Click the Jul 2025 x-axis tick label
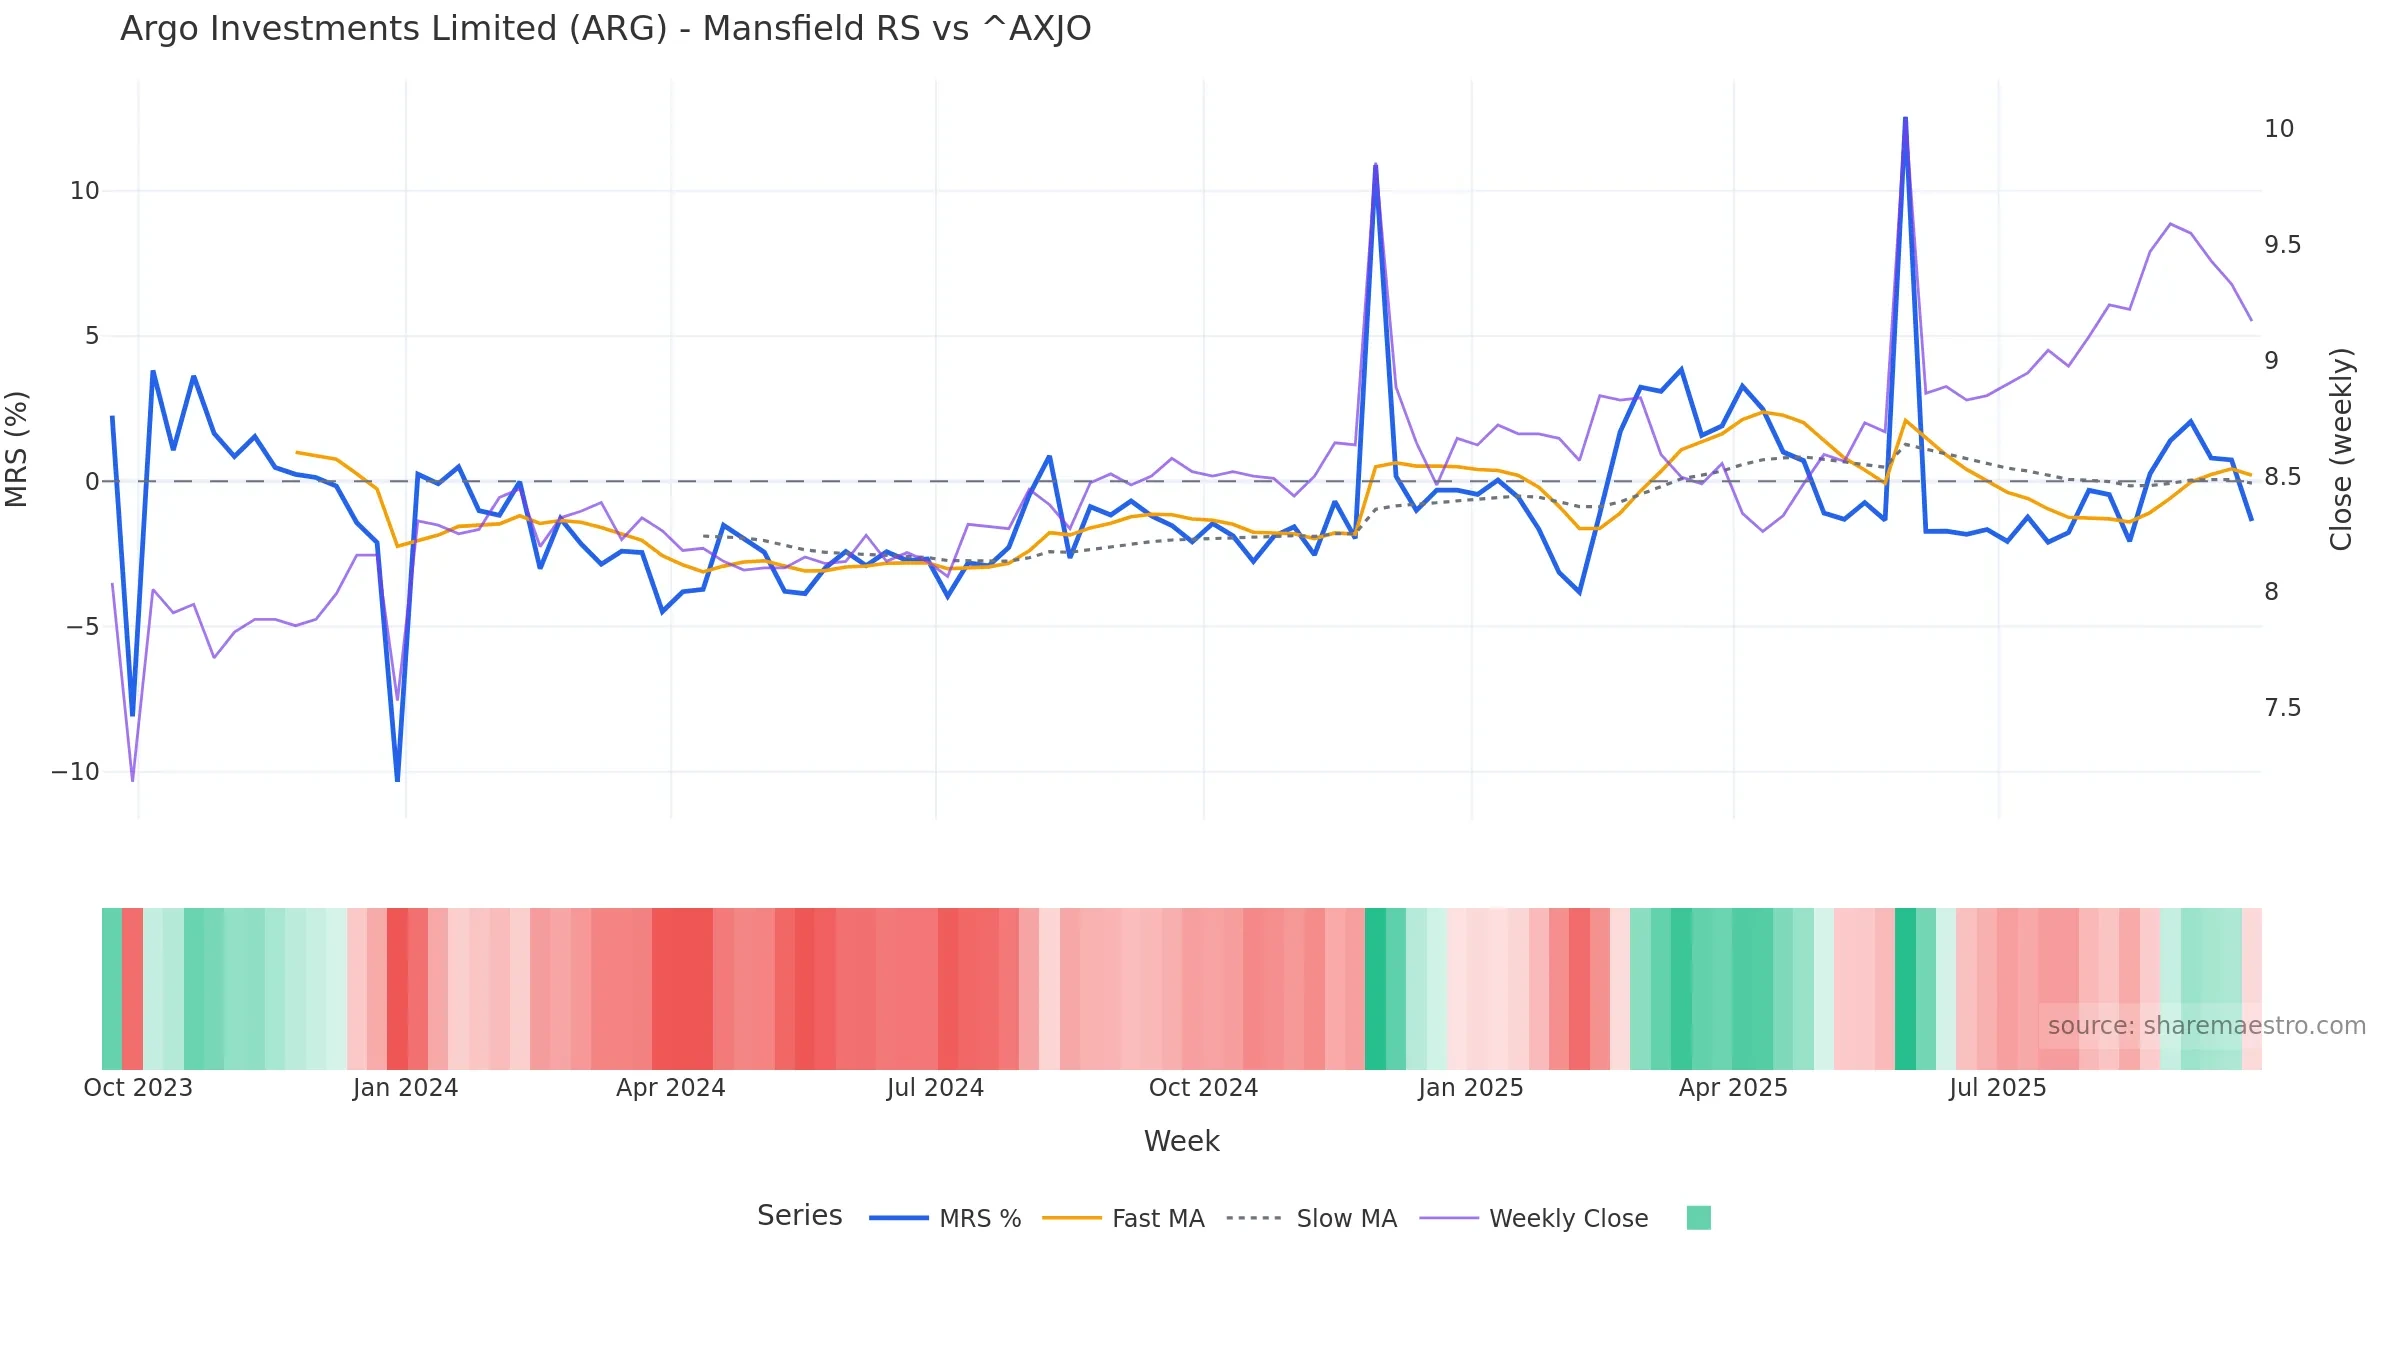Screen dimensions: 2400x1350 (1998, 1088)
